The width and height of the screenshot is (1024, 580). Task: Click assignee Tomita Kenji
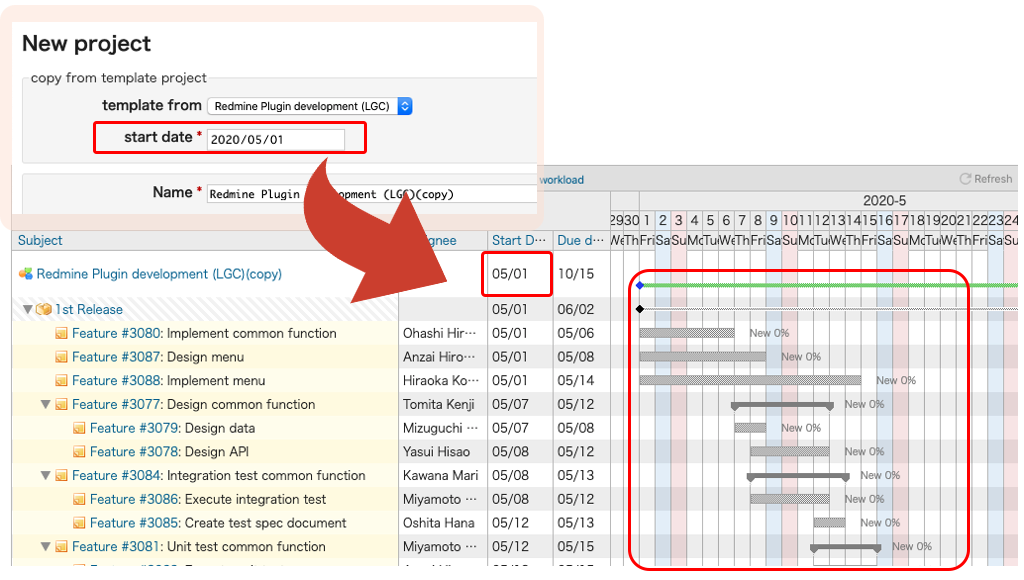coord(438,404)
